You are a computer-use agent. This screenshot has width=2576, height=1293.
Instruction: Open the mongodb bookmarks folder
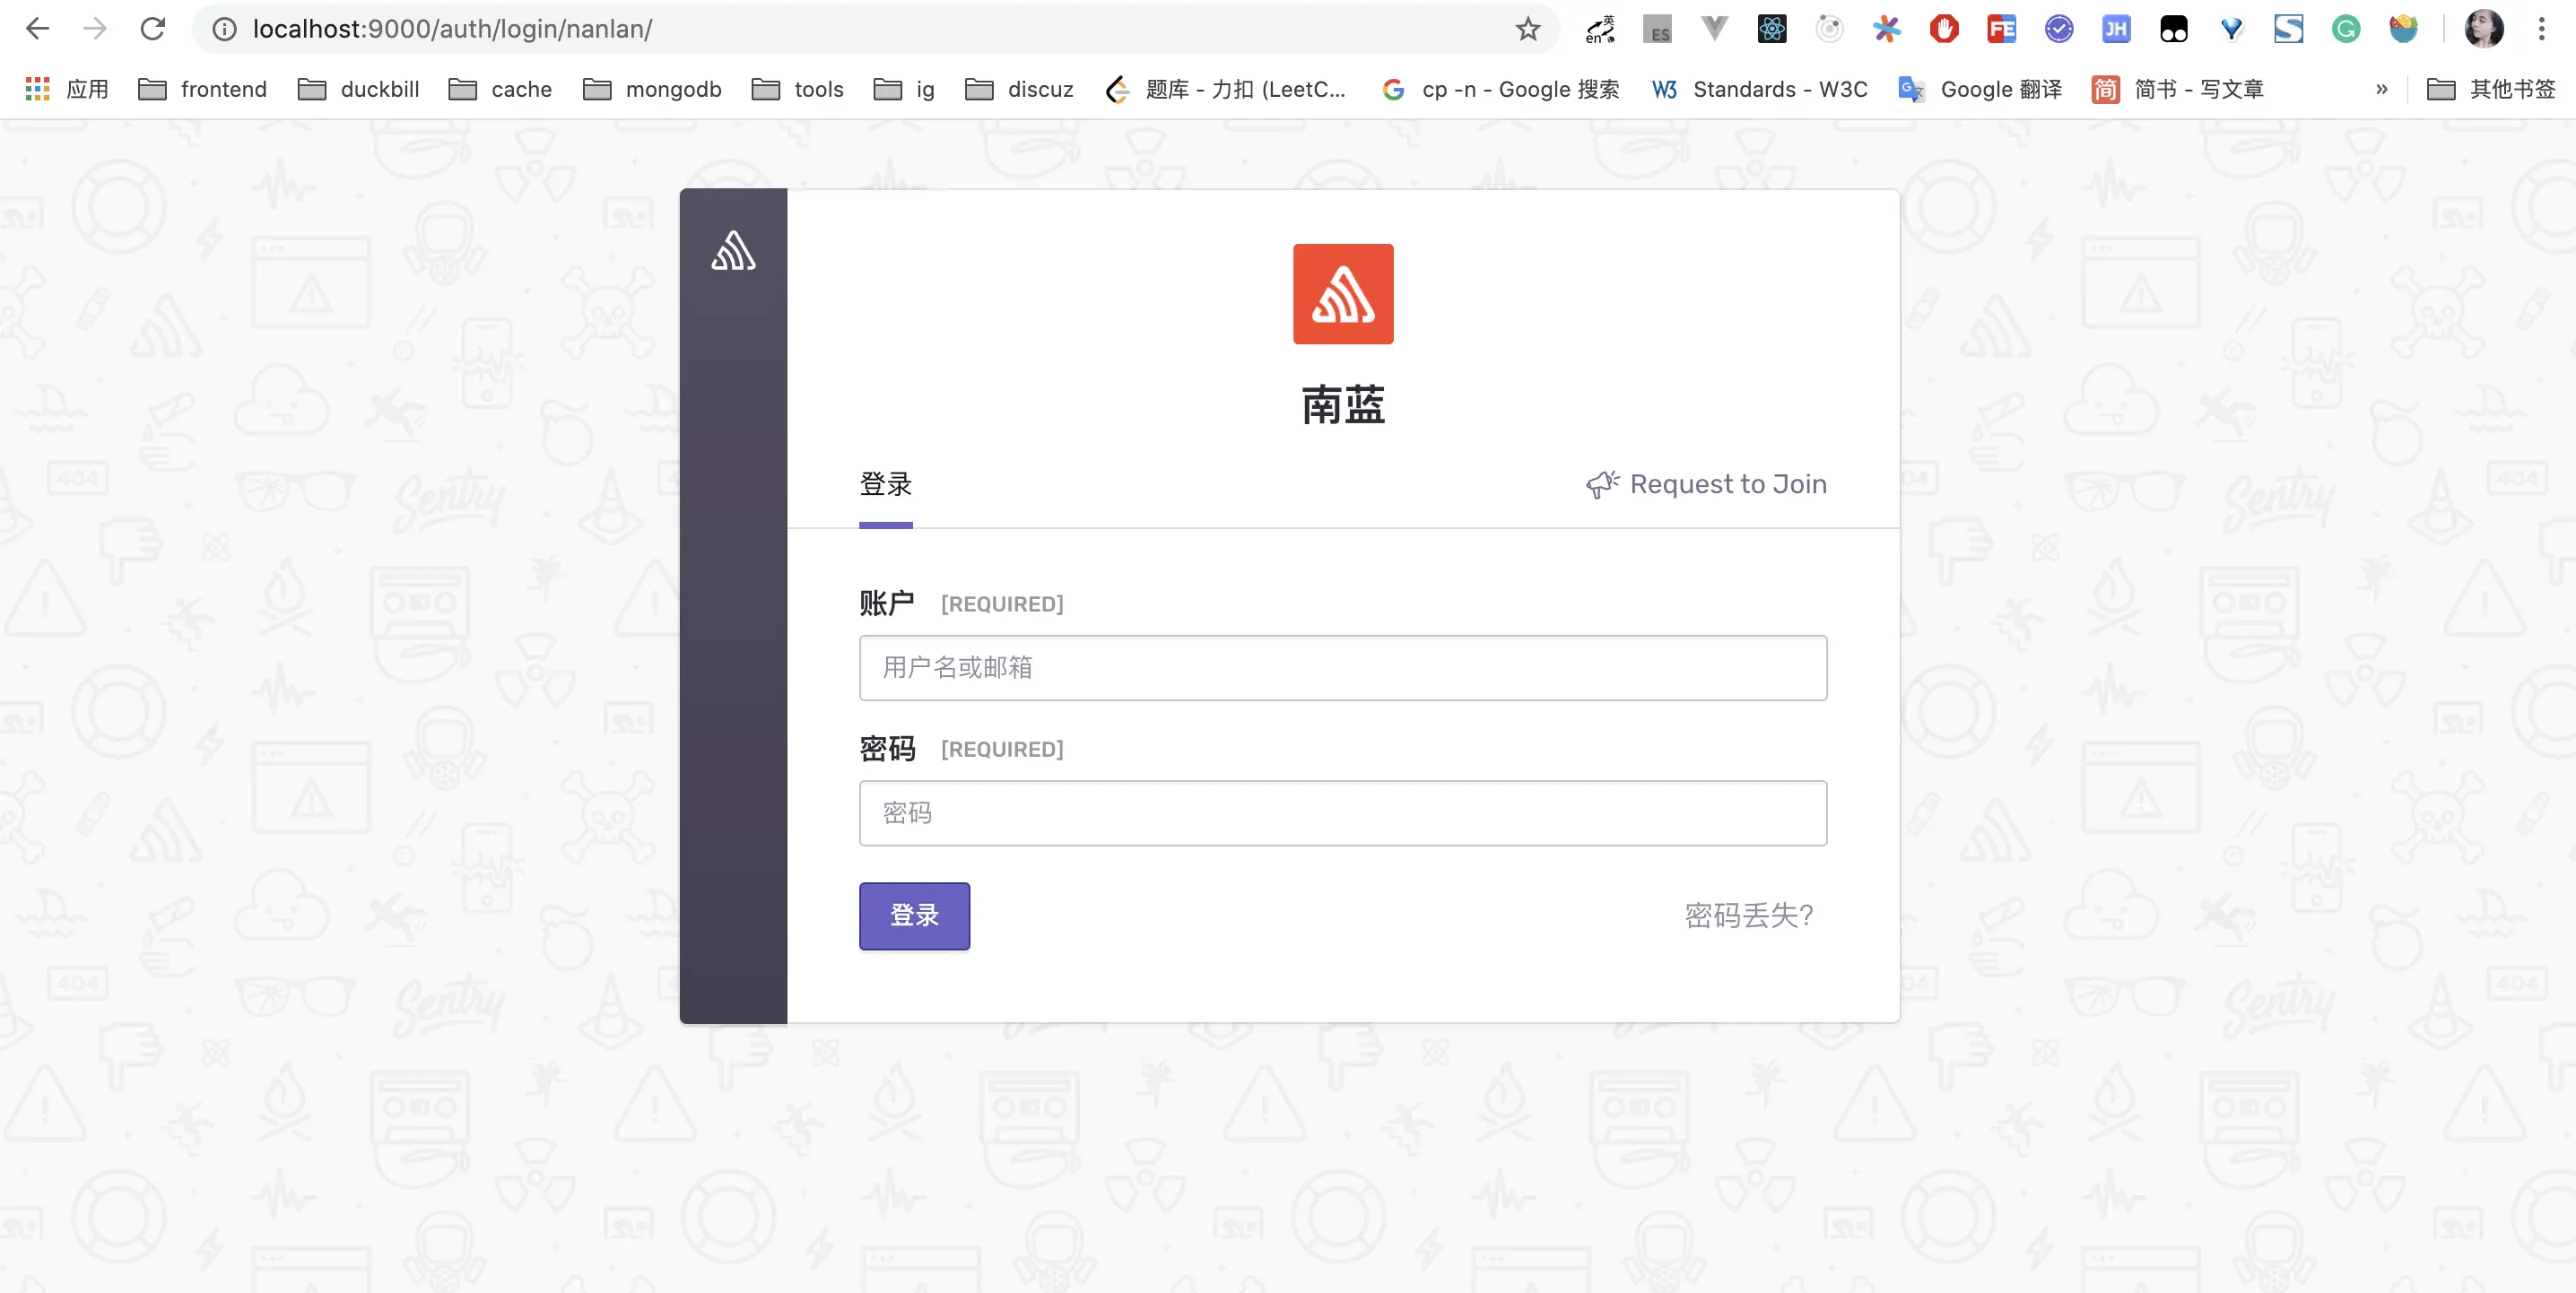(x=651, y=89)
